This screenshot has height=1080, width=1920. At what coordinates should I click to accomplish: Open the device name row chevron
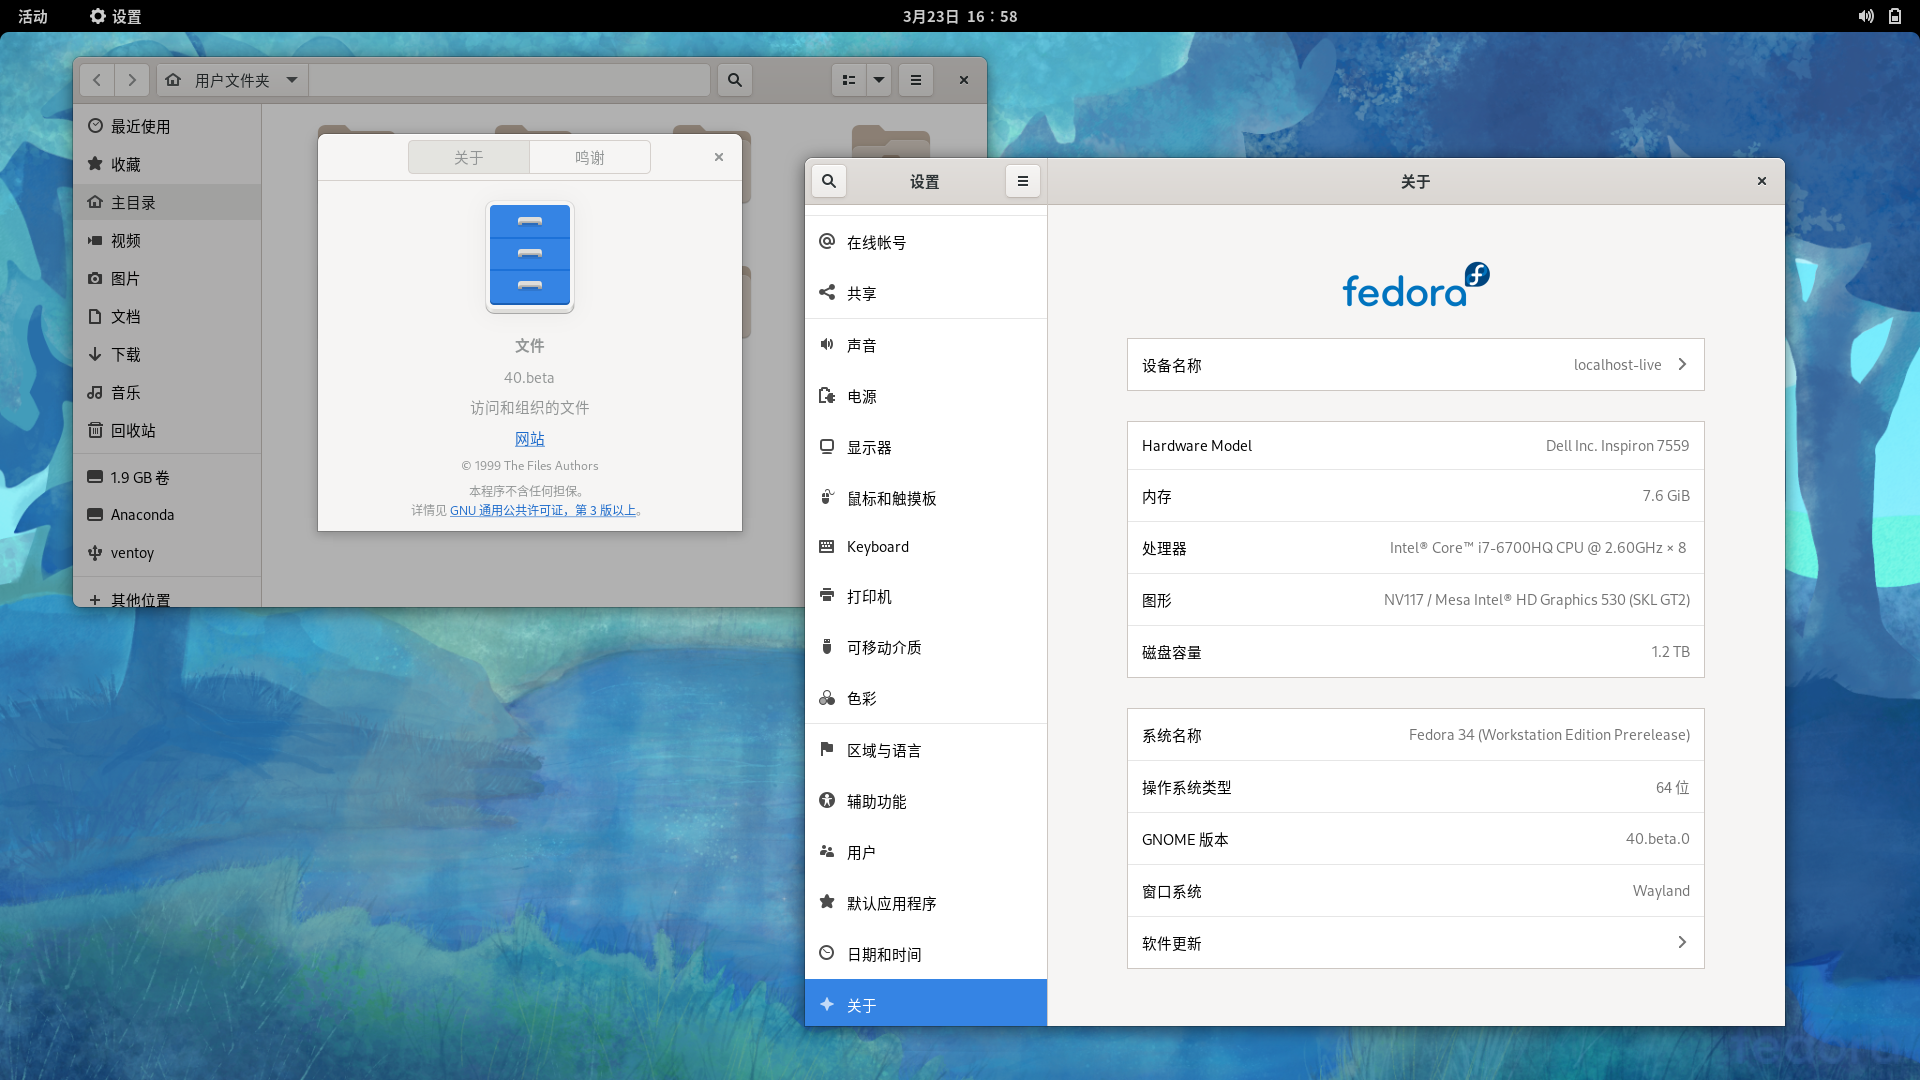(1682, 365)
